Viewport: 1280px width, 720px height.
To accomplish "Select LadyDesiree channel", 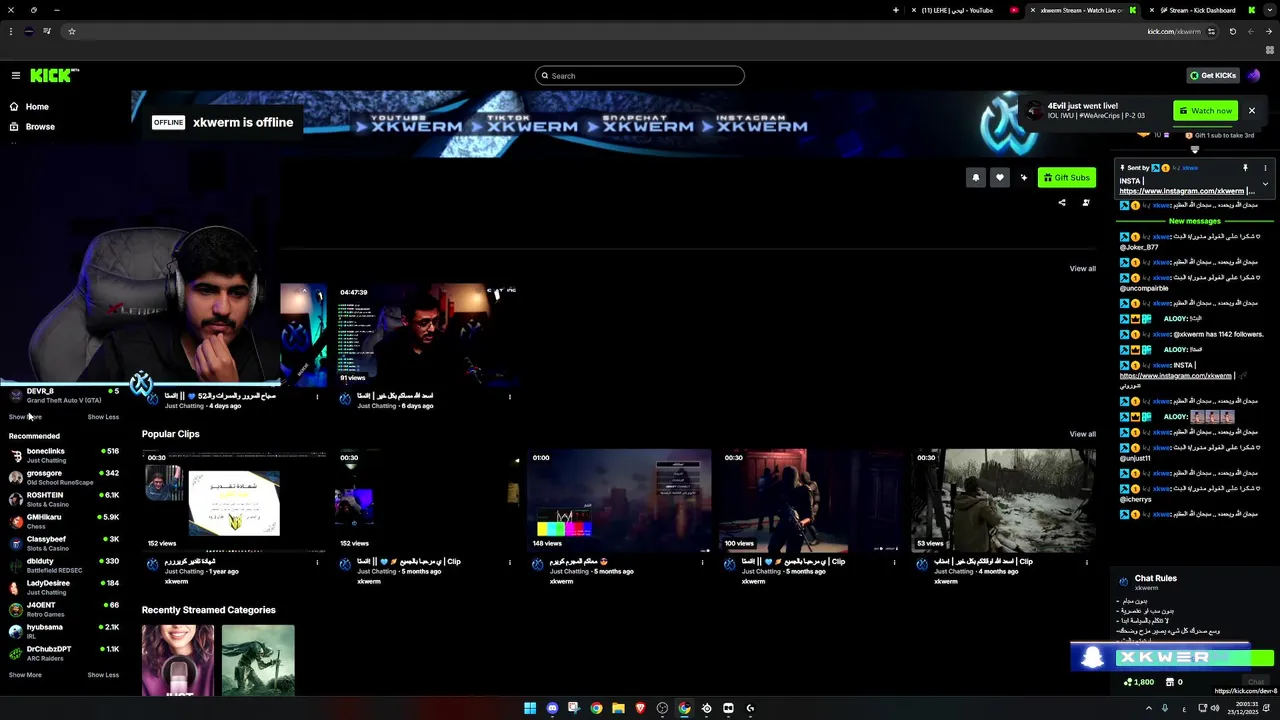I will coord(64,587).
